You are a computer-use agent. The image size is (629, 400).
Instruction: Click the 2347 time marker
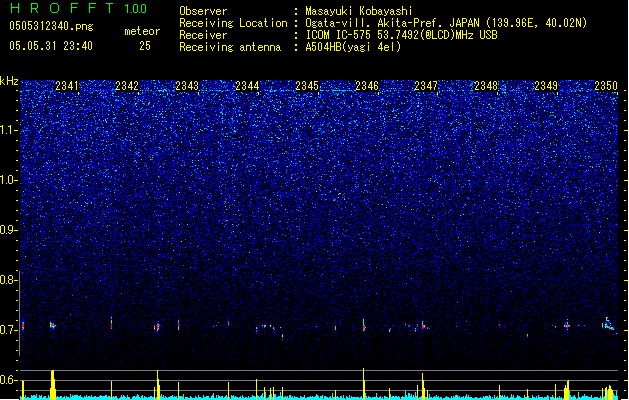pos(426,86)
